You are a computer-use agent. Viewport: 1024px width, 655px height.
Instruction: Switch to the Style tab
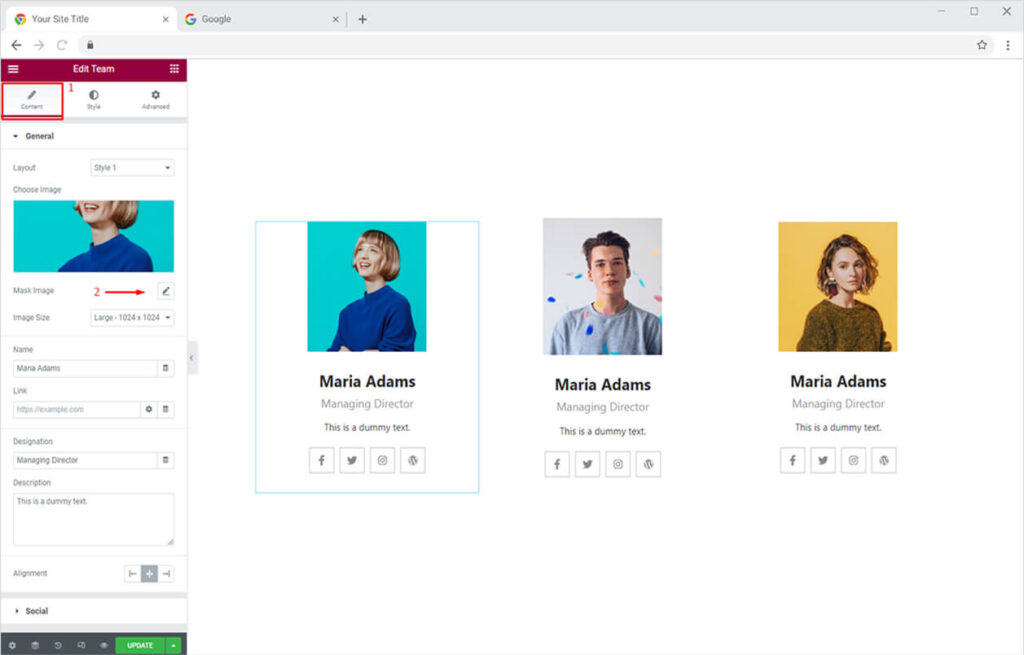click(x=94, y=99)
